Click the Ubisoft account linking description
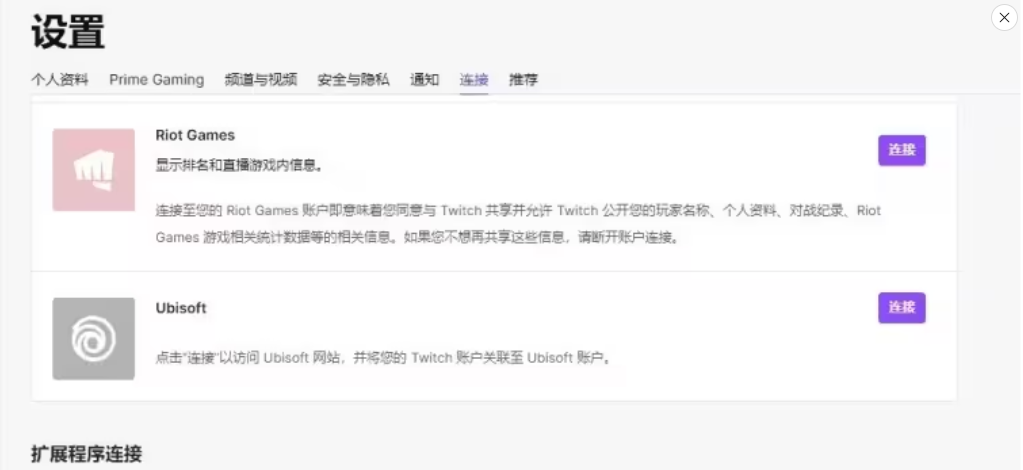 pyautogui.click(x=383, y=358)
